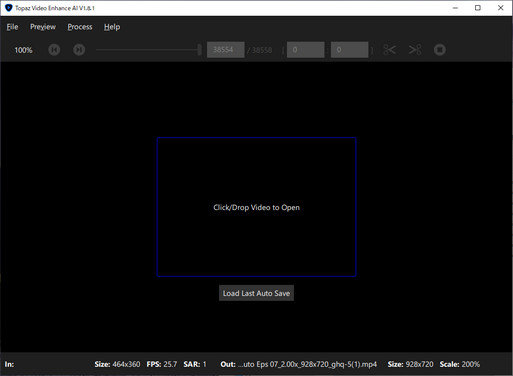Click the next frame button
This screenshot has height=376, width=513.
point(79,50)
